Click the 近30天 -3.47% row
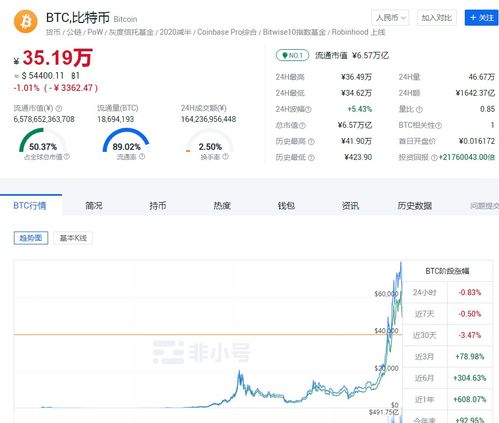 click(448, 335)
